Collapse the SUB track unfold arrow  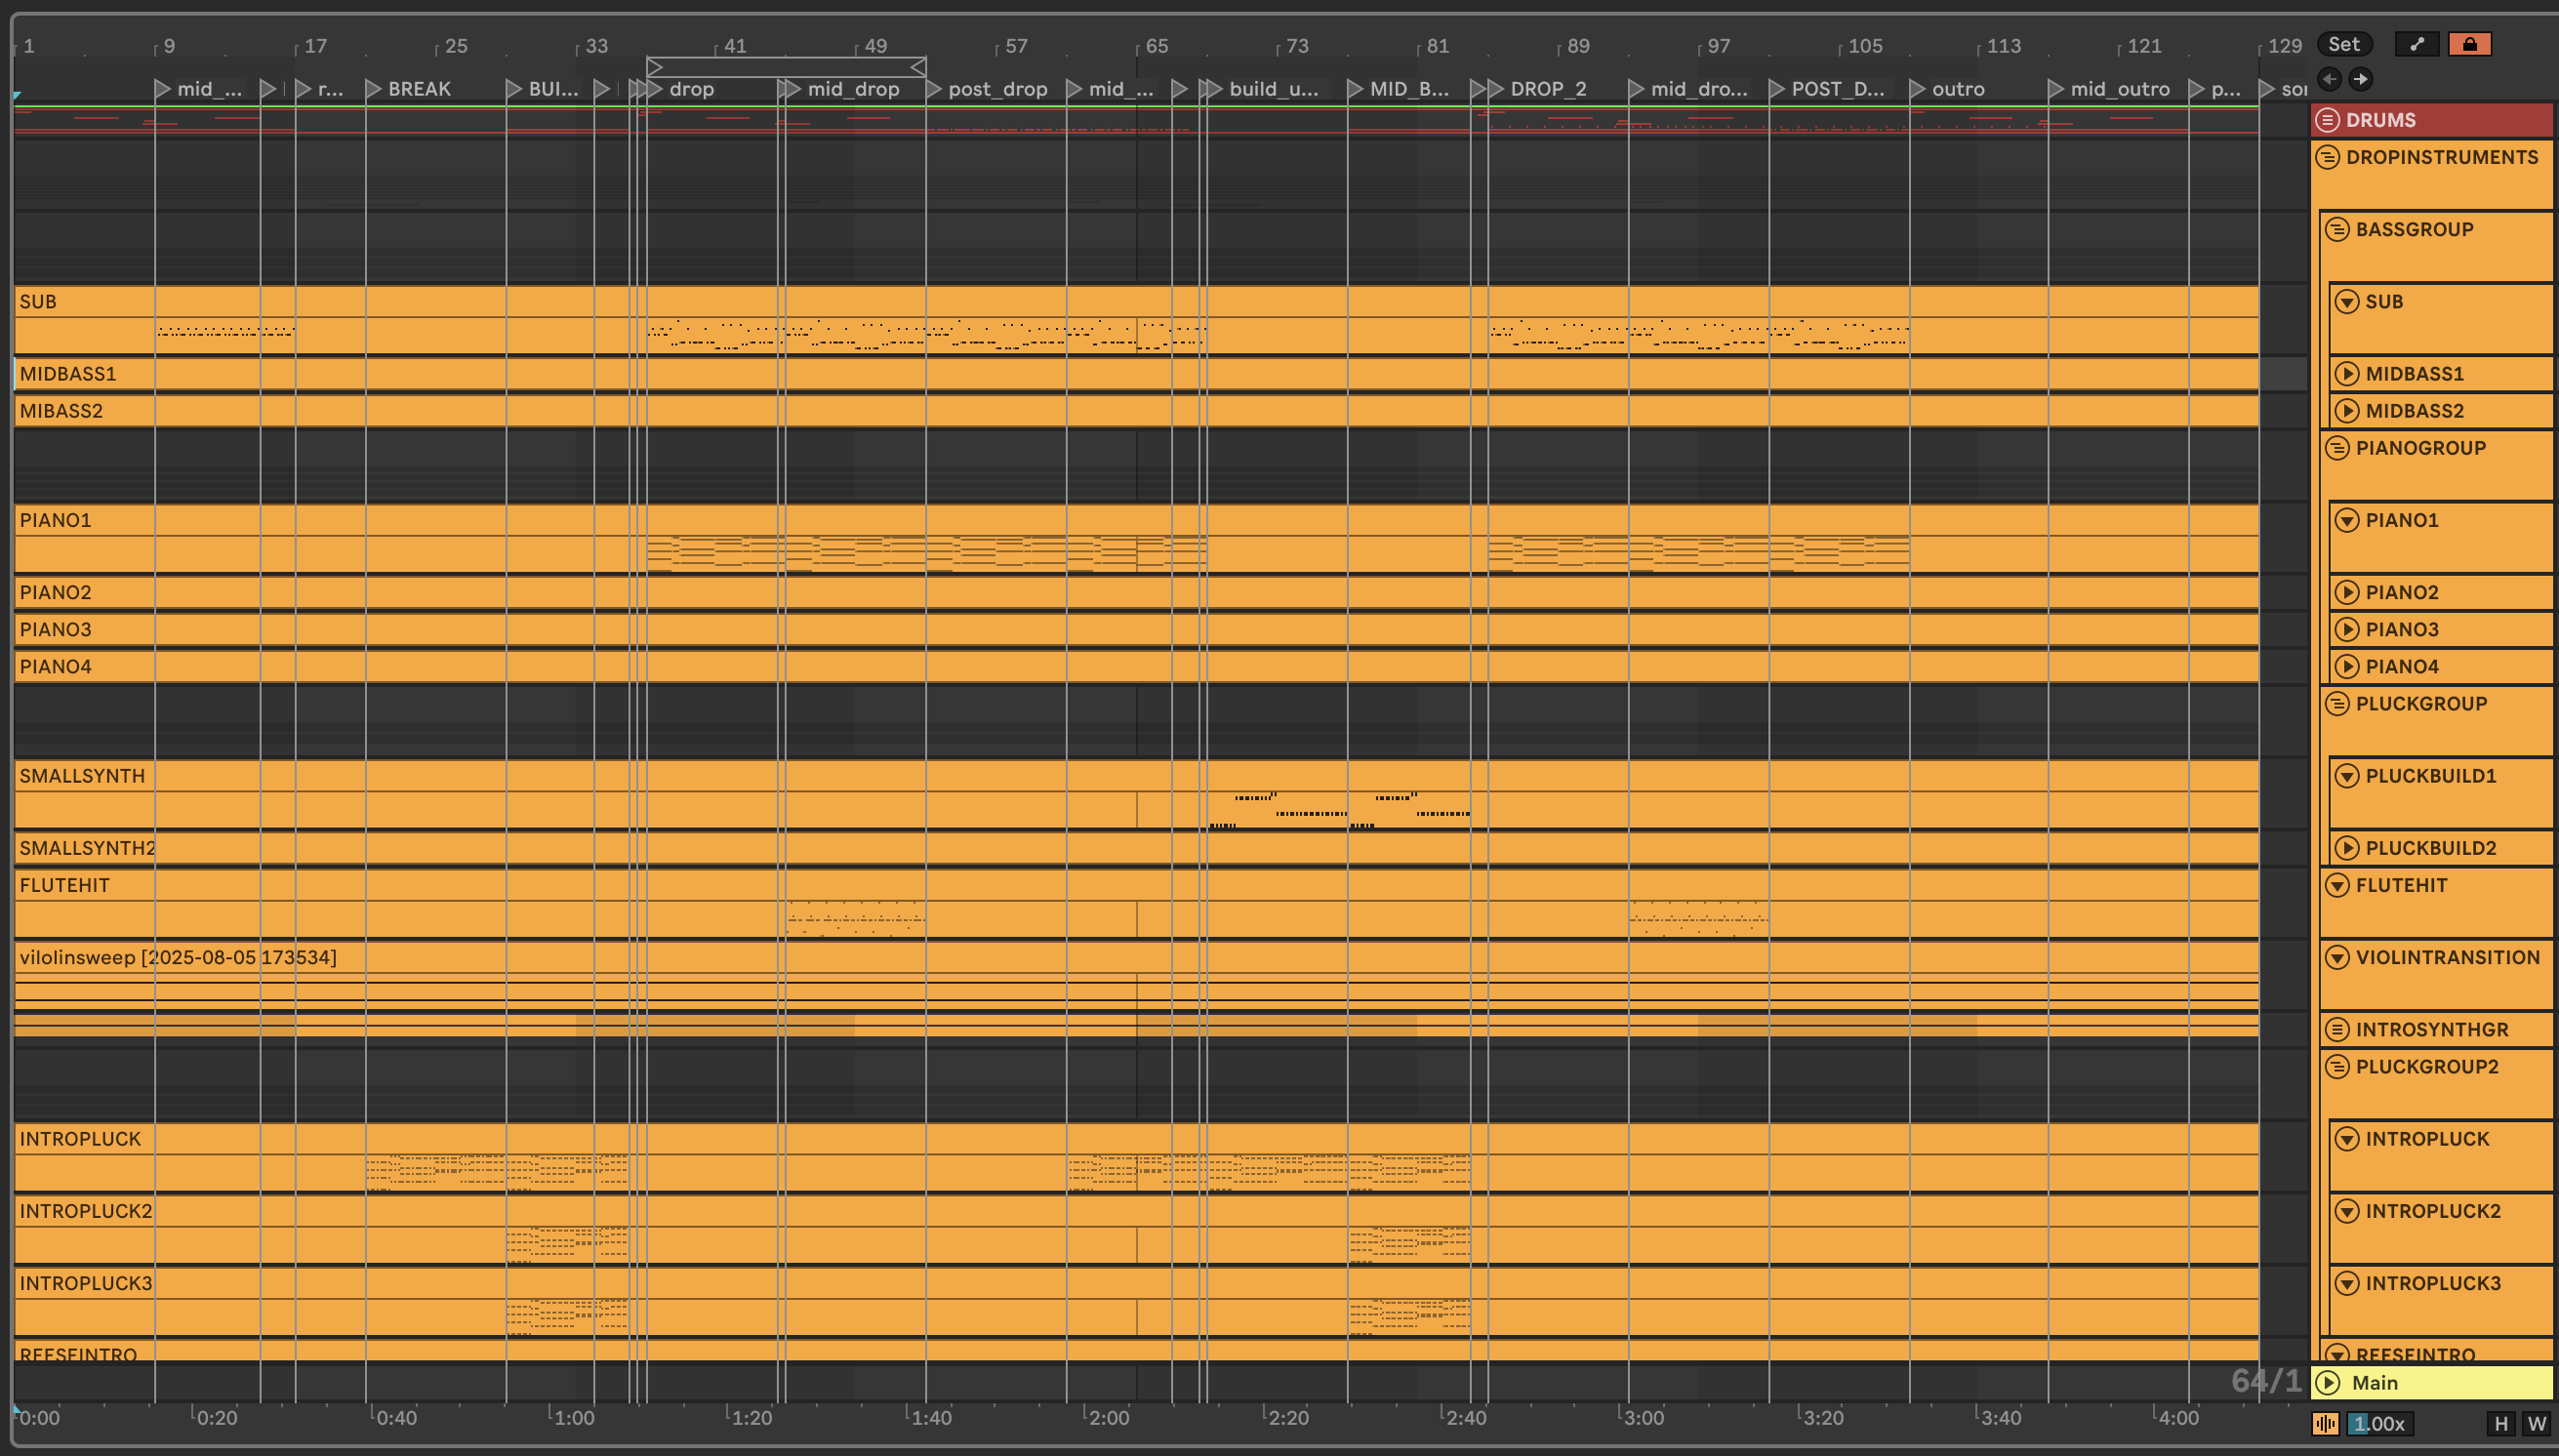coord(2346,301)
